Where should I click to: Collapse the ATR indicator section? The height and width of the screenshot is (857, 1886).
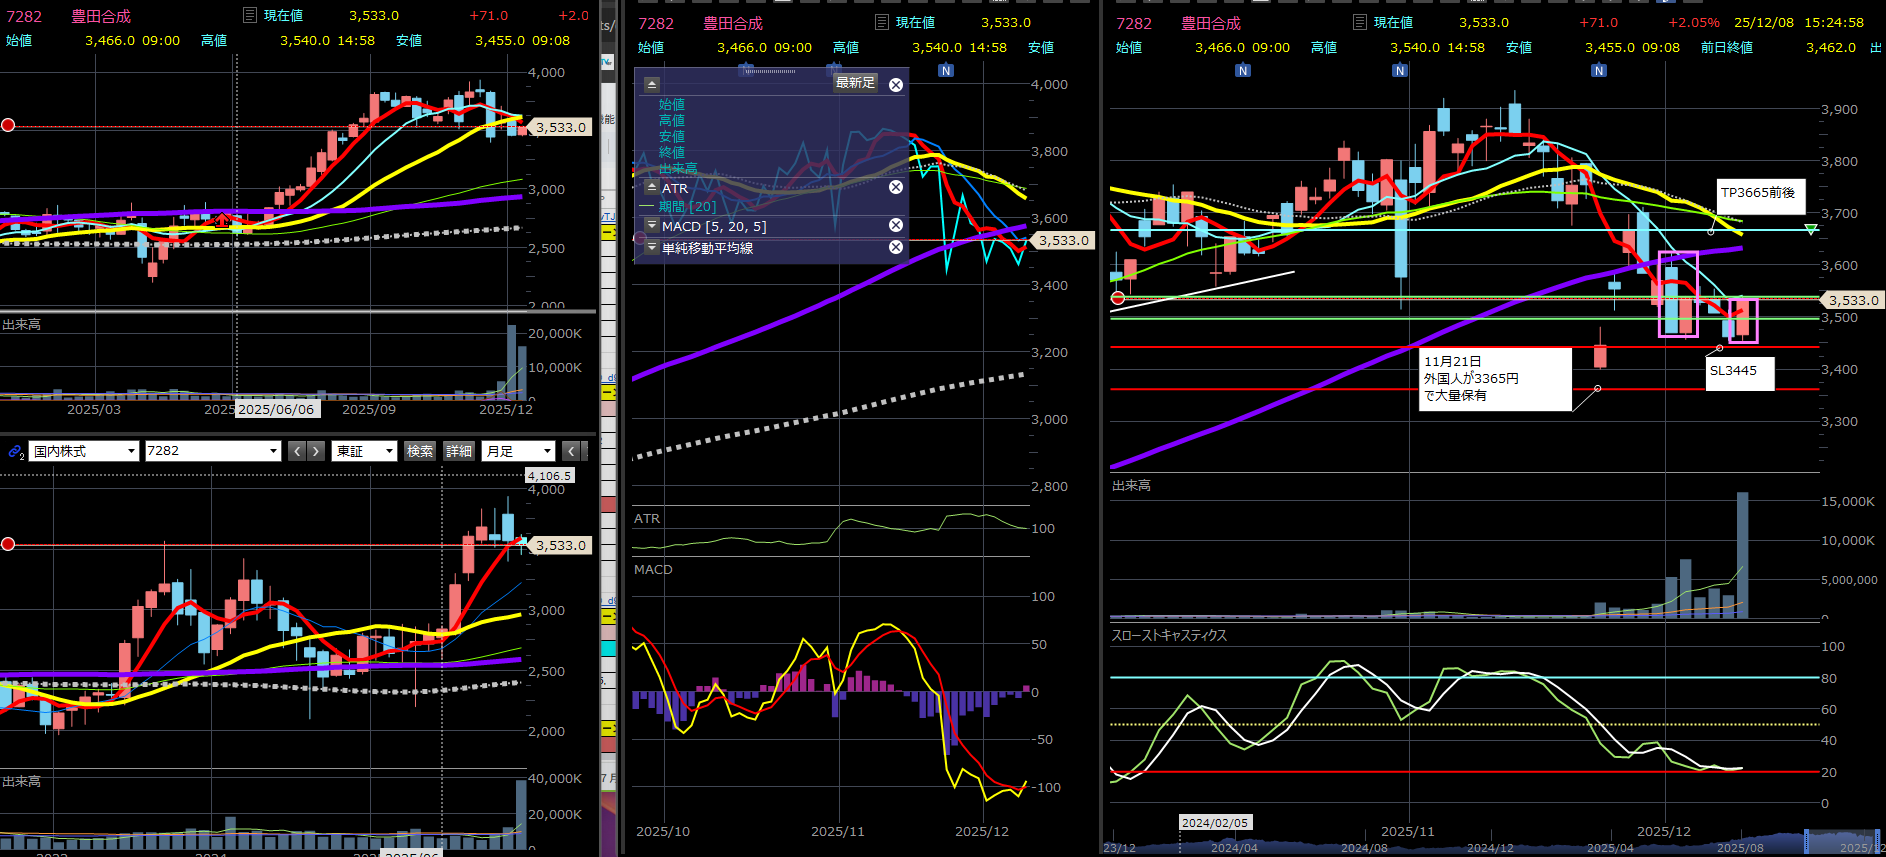click(652, 188)
